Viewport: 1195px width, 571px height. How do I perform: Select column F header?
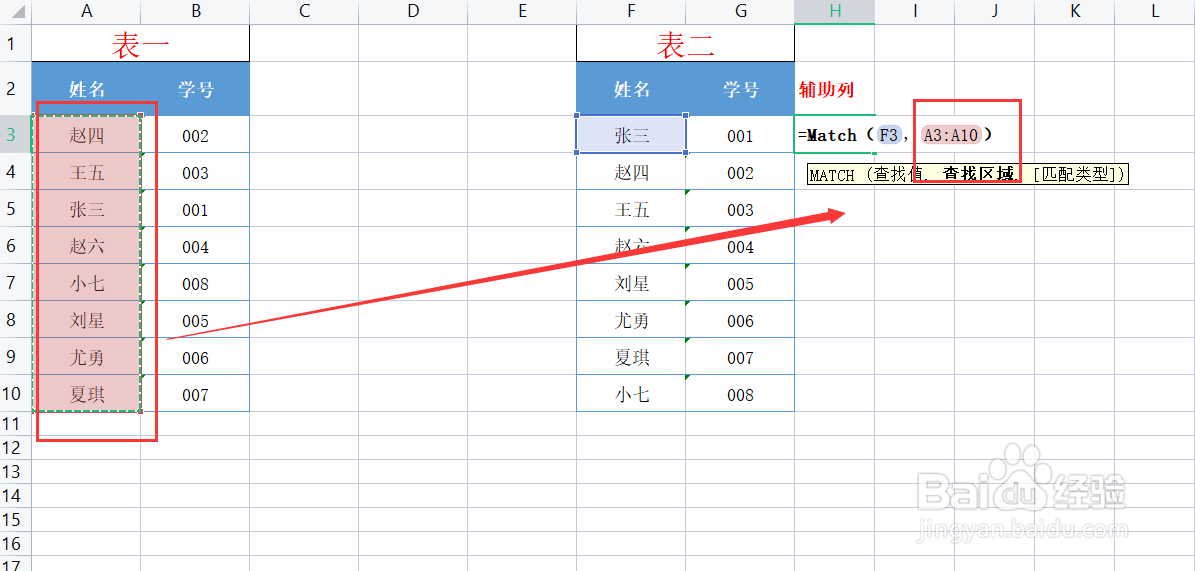(x=631, y=11)
